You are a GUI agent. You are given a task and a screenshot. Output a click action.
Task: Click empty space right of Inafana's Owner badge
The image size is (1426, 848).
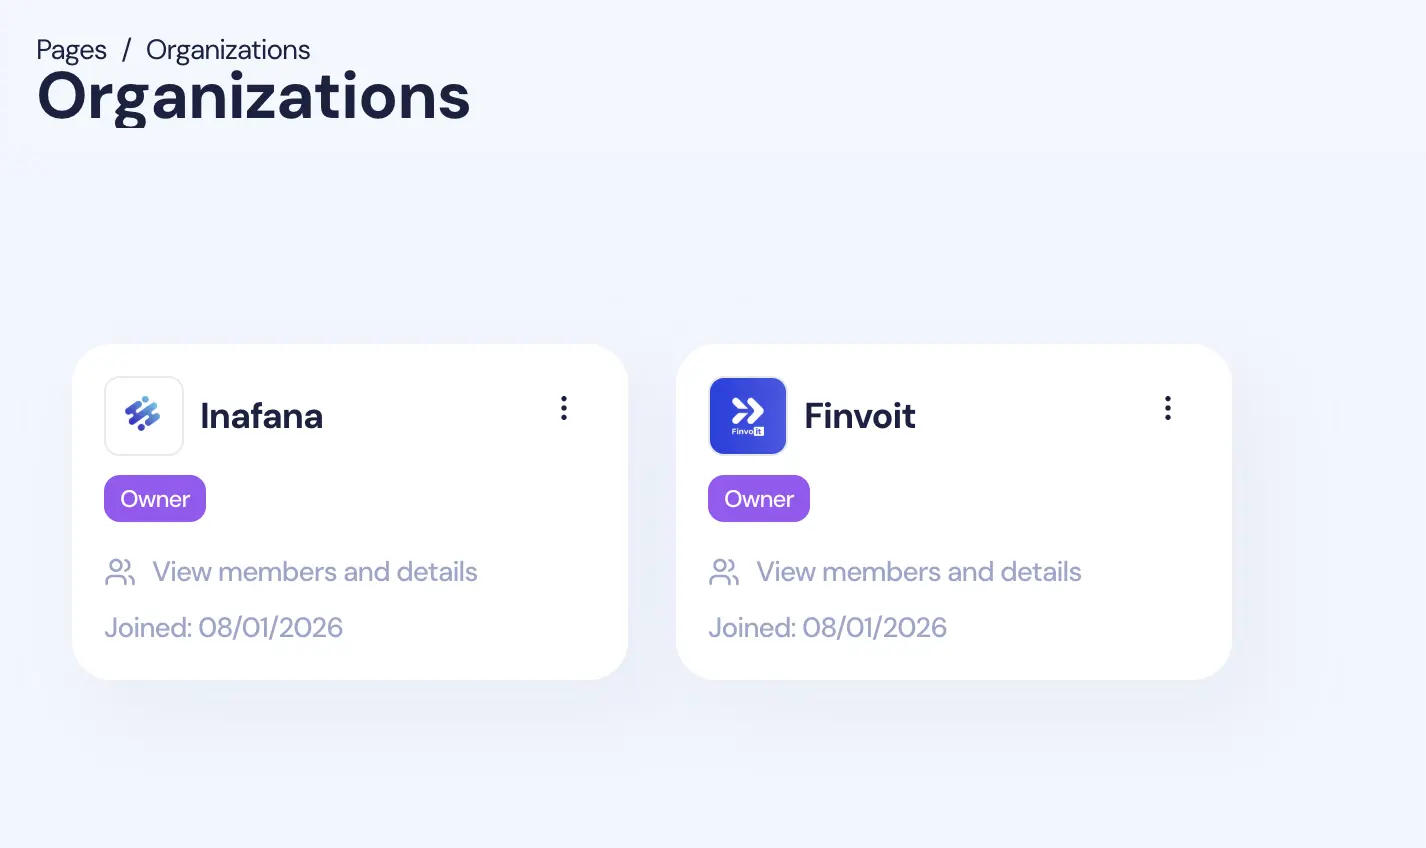point(400,499)
